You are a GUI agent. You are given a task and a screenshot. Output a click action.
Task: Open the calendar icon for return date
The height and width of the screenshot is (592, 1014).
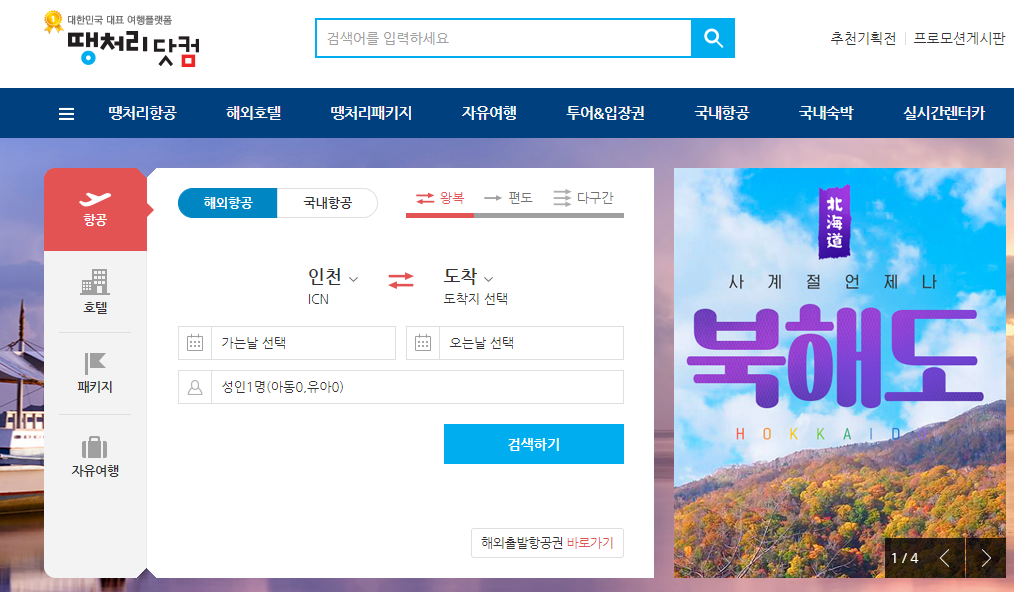click(x=423, y=342)
